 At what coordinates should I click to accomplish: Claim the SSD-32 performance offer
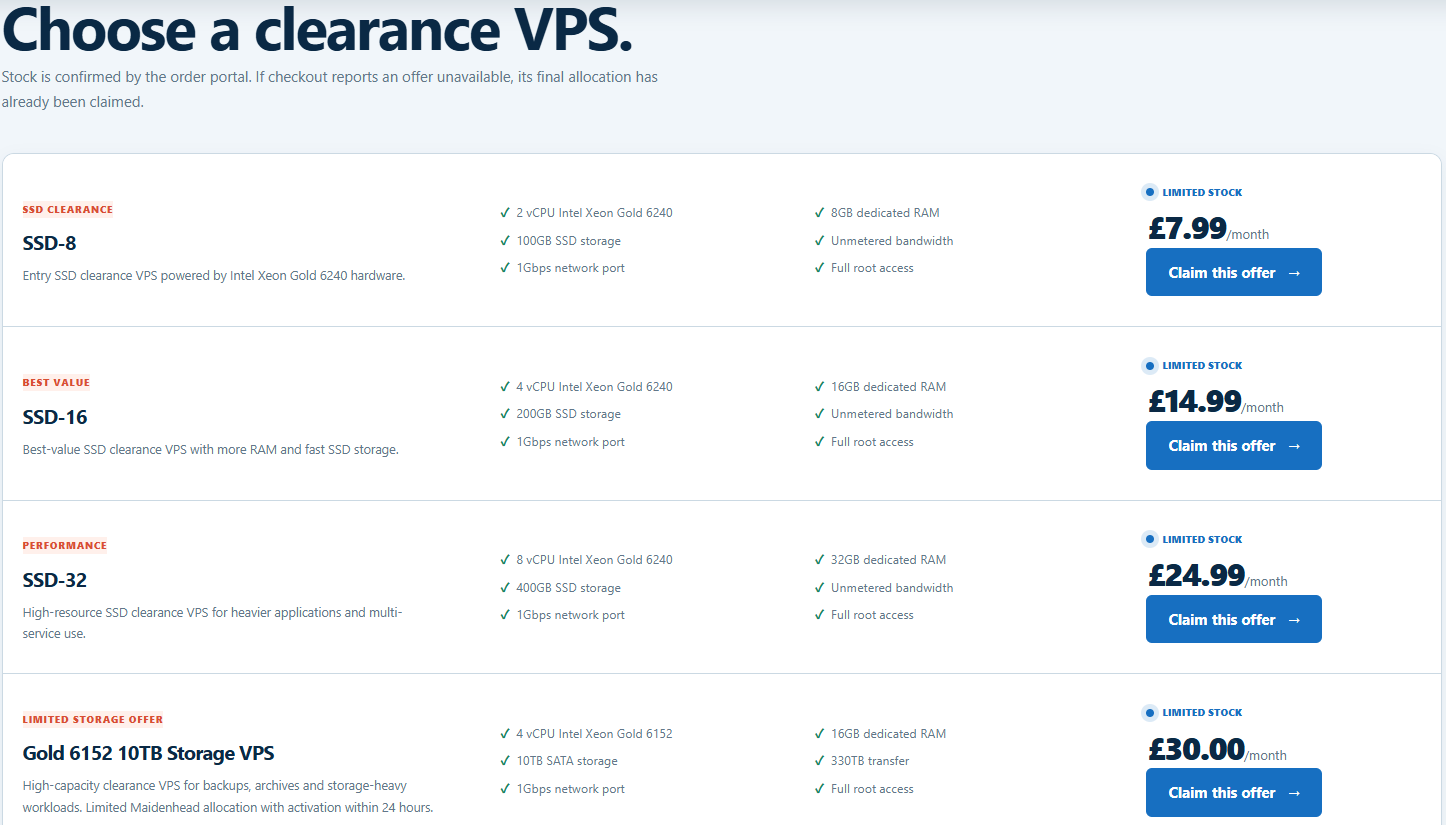coord(1233,619)
